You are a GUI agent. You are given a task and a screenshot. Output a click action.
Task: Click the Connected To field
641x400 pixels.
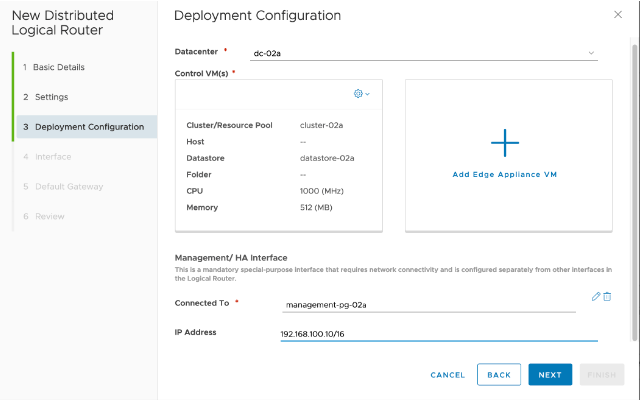point(430,304)
